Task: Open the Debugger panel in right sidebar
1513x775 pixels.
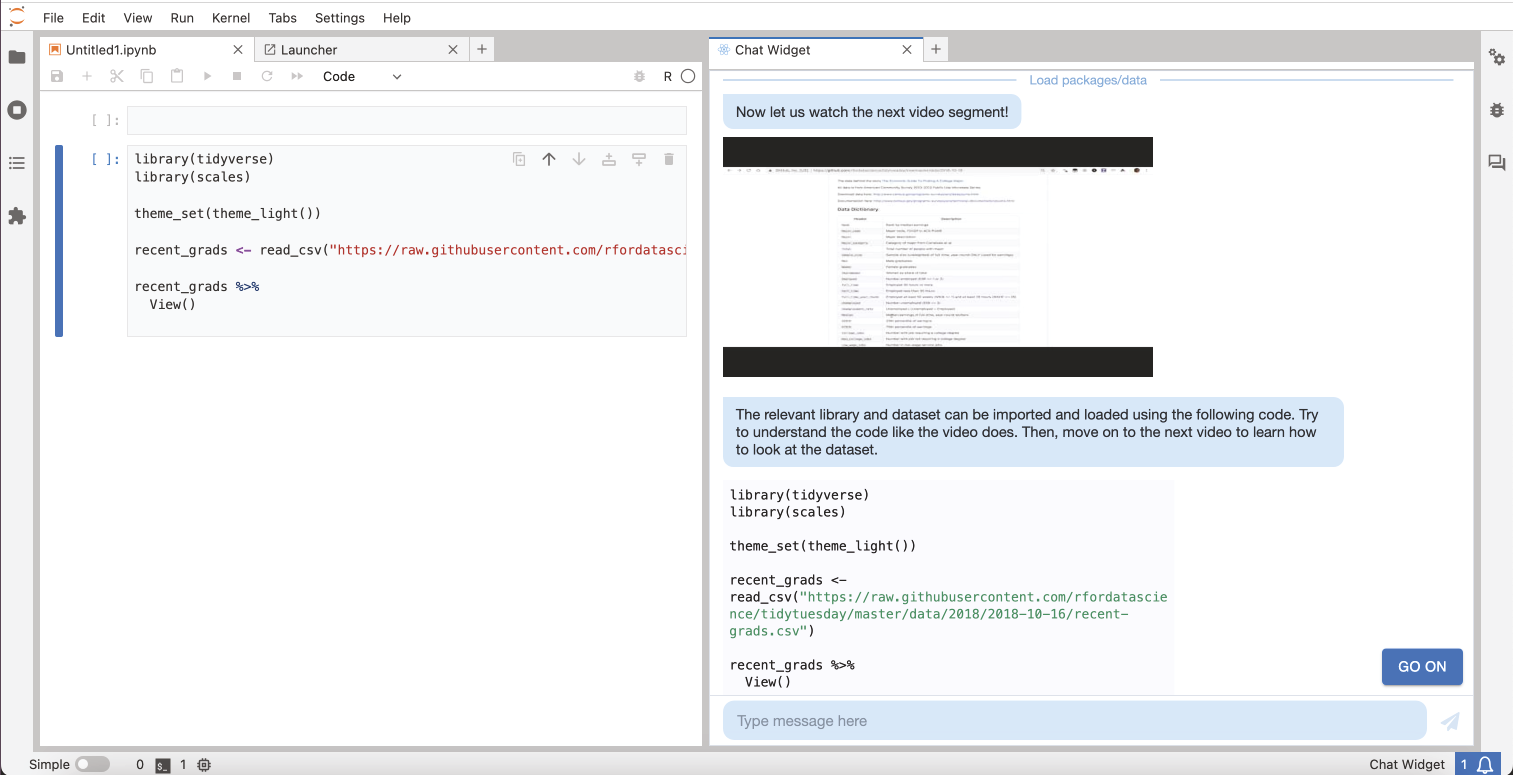Action: pyautogui.click(x=1497, y=110)
